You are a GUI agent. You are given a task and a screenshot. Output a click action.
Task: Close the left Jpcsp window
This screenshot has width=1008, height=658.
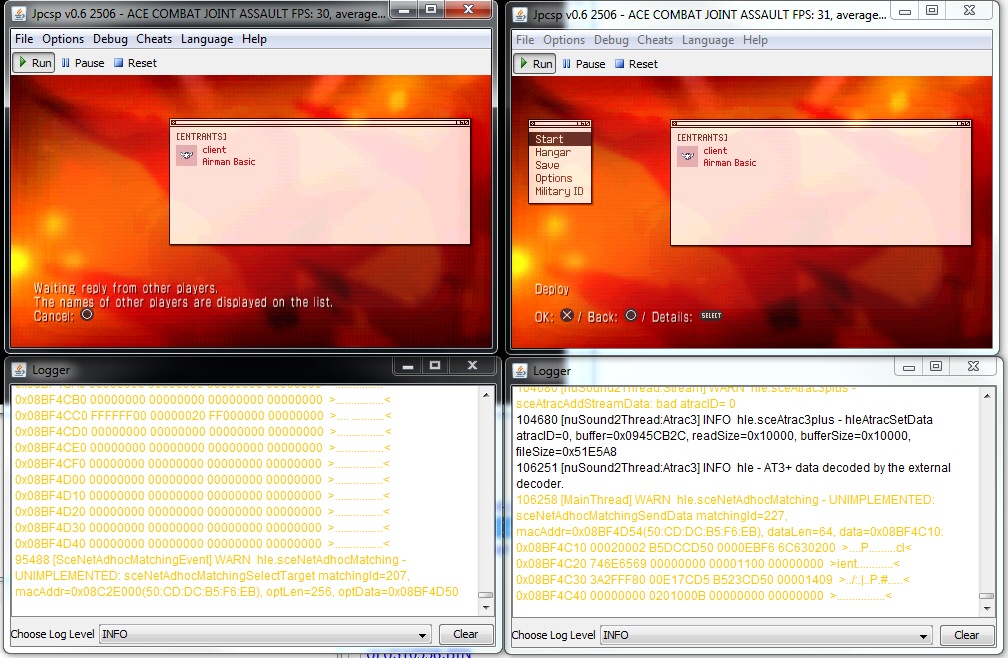[x=469, y=10]
